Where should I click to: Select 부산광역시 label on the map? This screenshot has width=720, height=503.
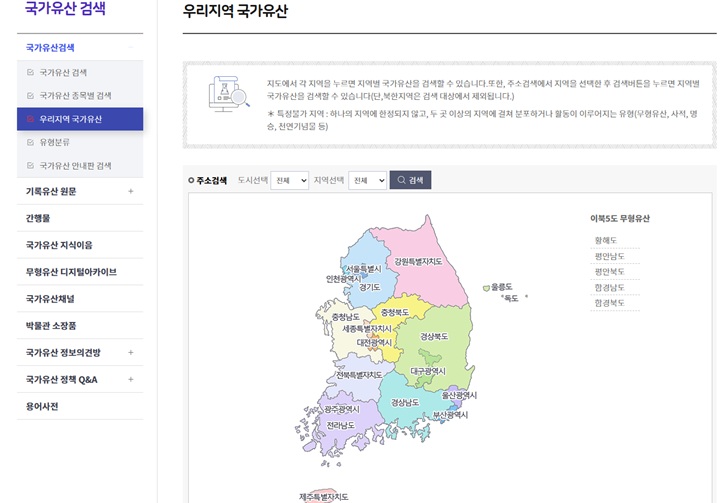450,415
